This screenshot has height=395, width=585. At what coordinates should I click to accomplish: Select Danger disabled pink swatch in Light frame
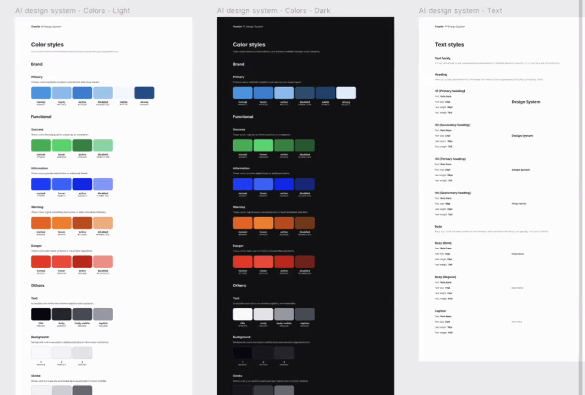103,261
